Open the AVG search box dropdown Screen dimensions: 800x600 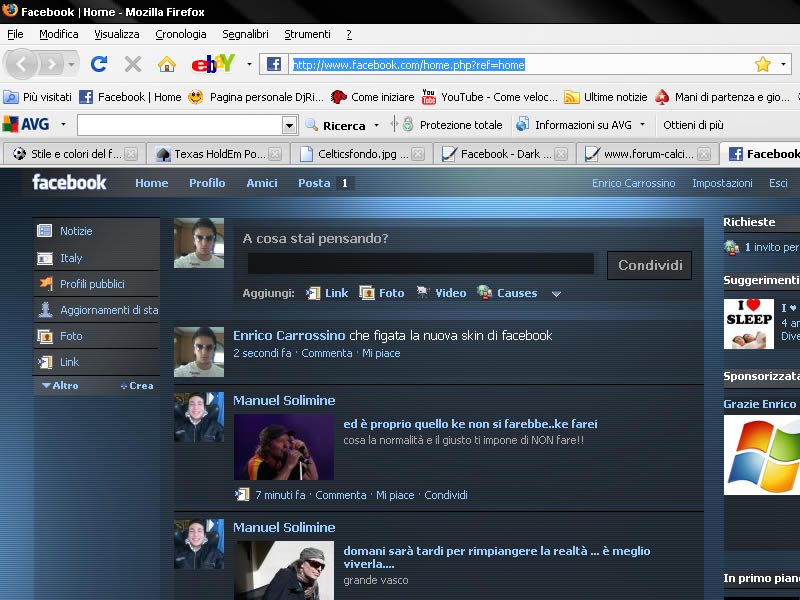tap(289, 125)
